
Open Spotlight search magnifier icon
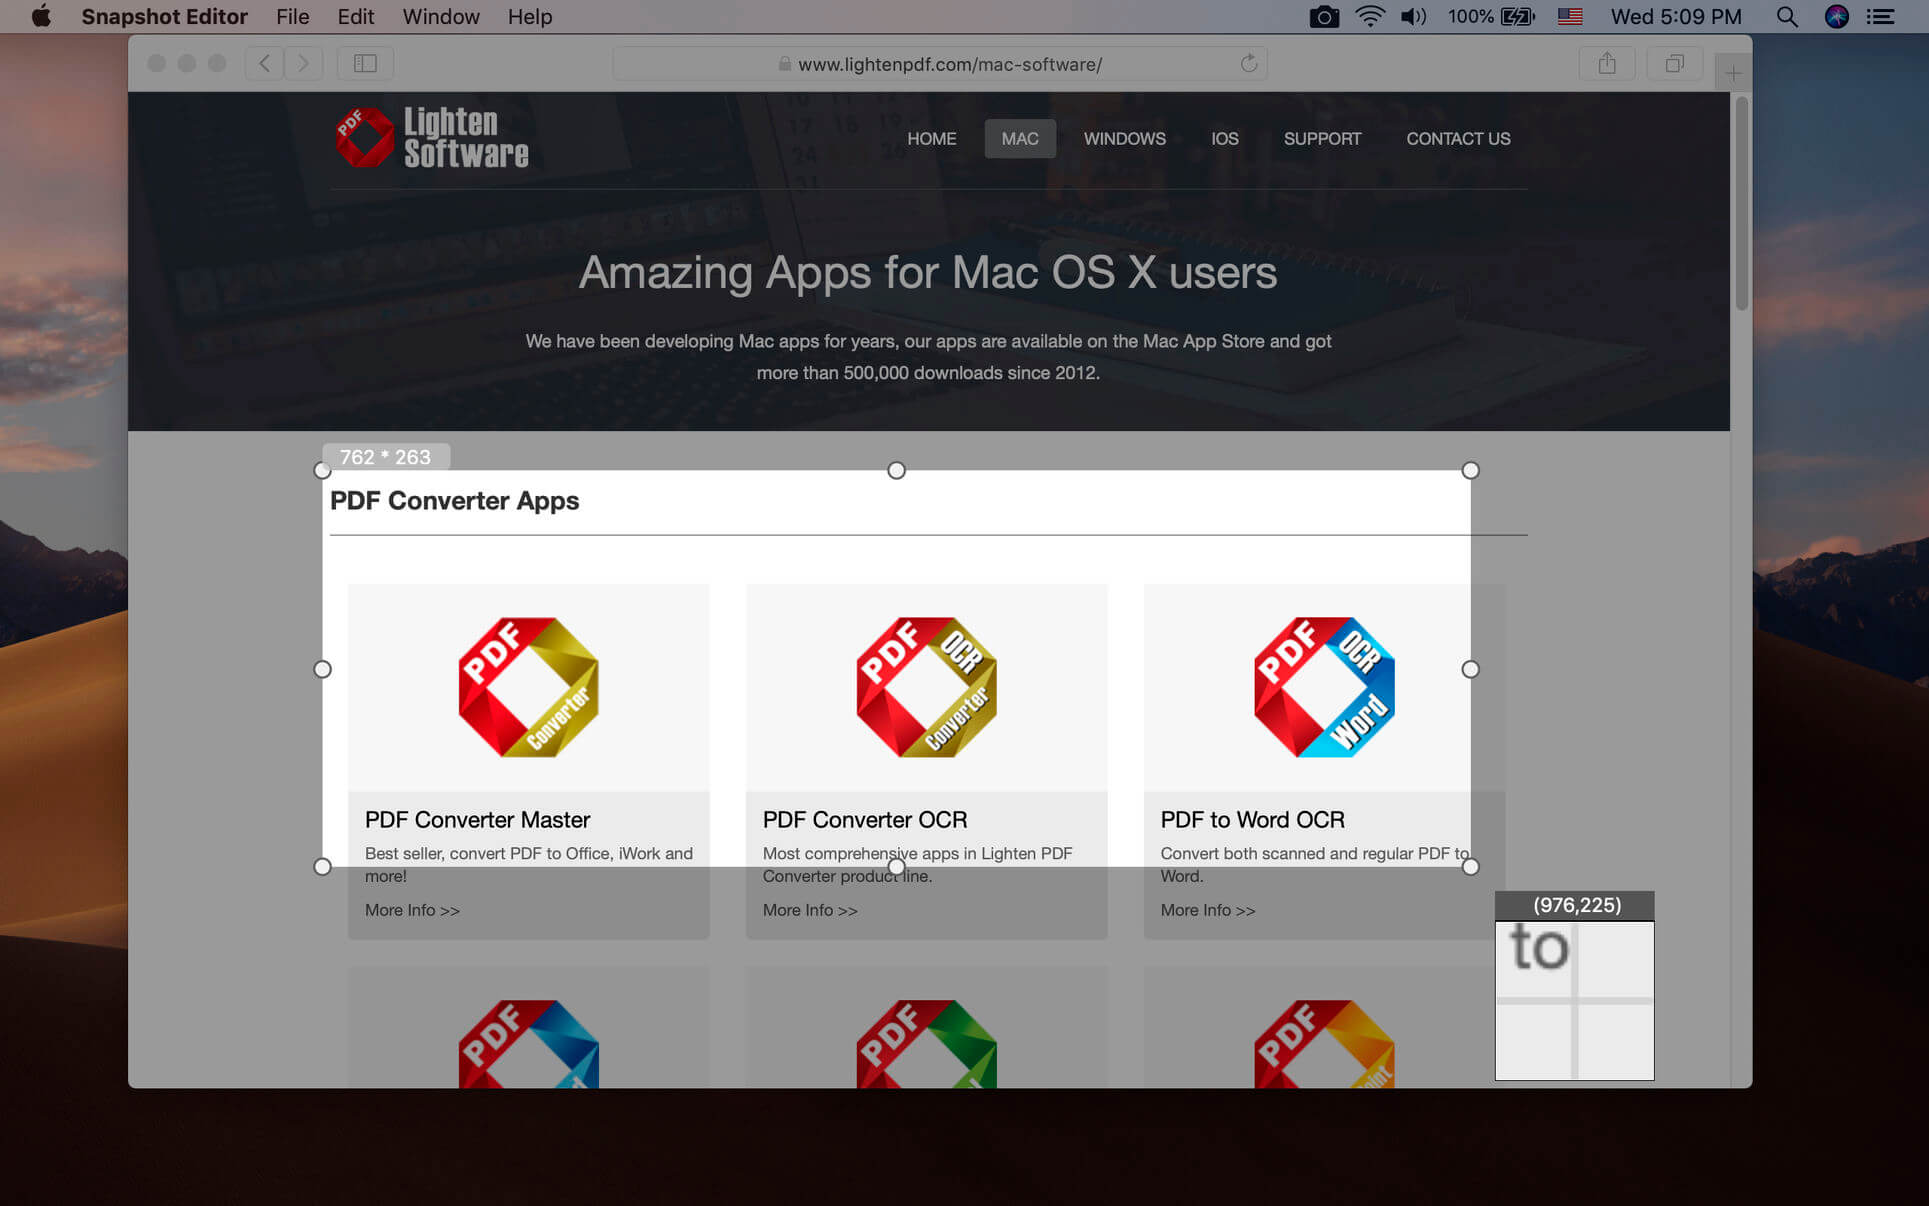[x=1786, y=17]
